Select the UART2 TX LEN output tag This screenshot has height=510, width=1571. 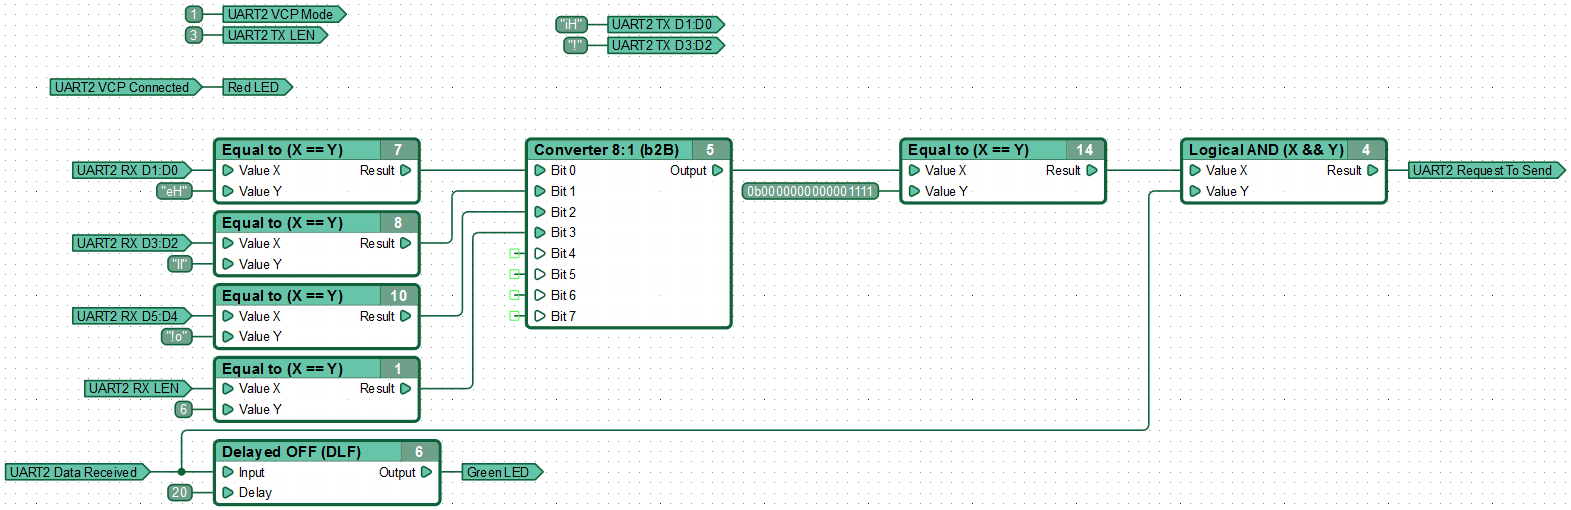point(275,35)
